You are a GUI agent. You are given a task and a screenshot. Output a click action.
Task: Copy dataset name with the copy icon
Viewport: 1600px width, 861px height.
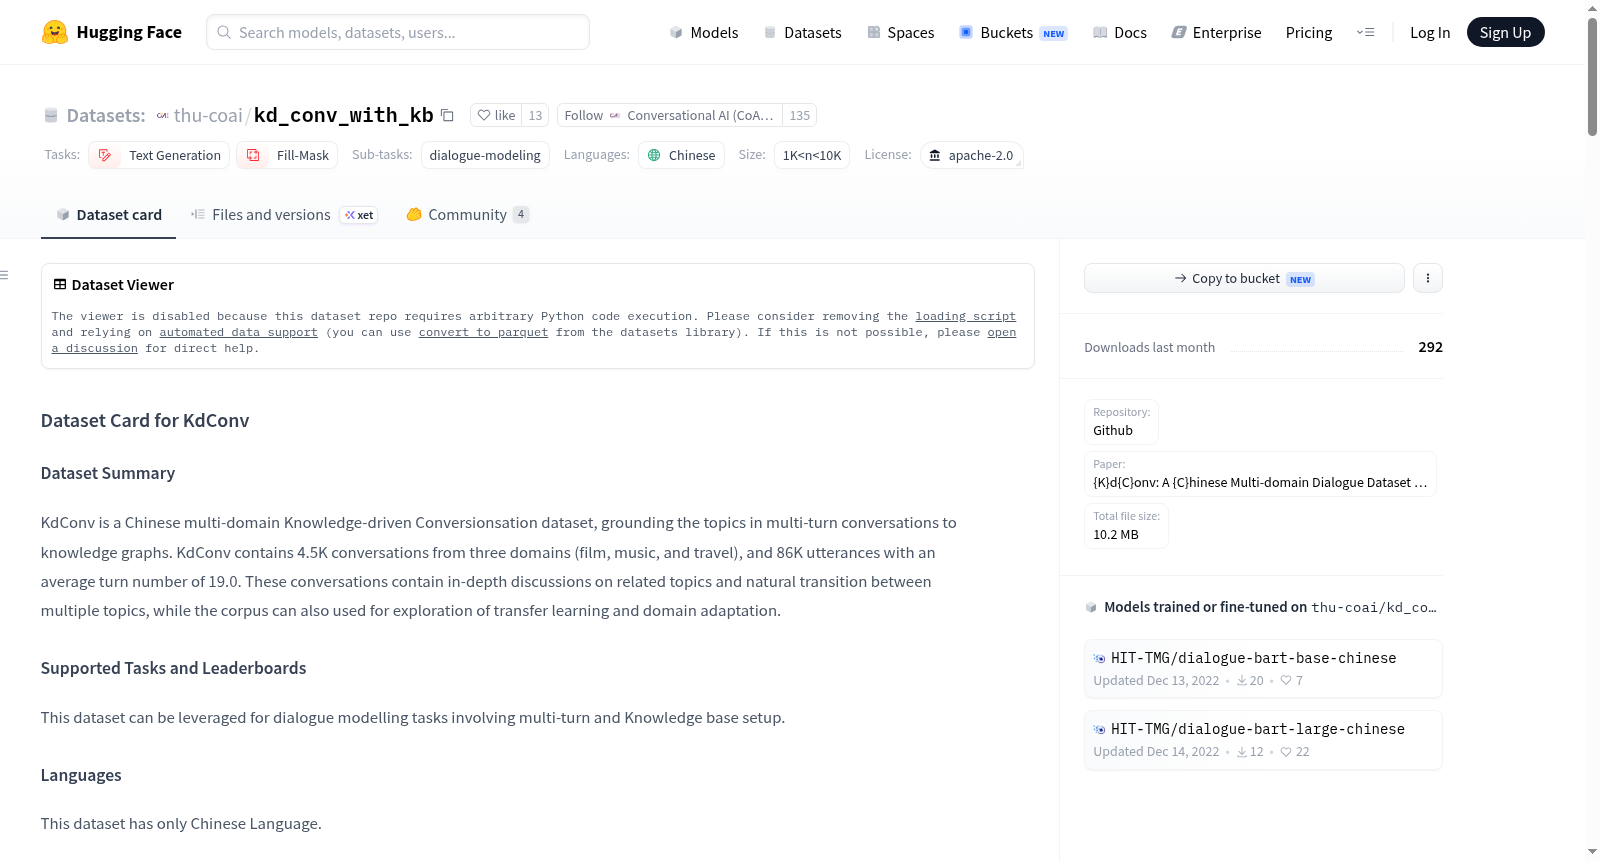click(x=447, y=115)
